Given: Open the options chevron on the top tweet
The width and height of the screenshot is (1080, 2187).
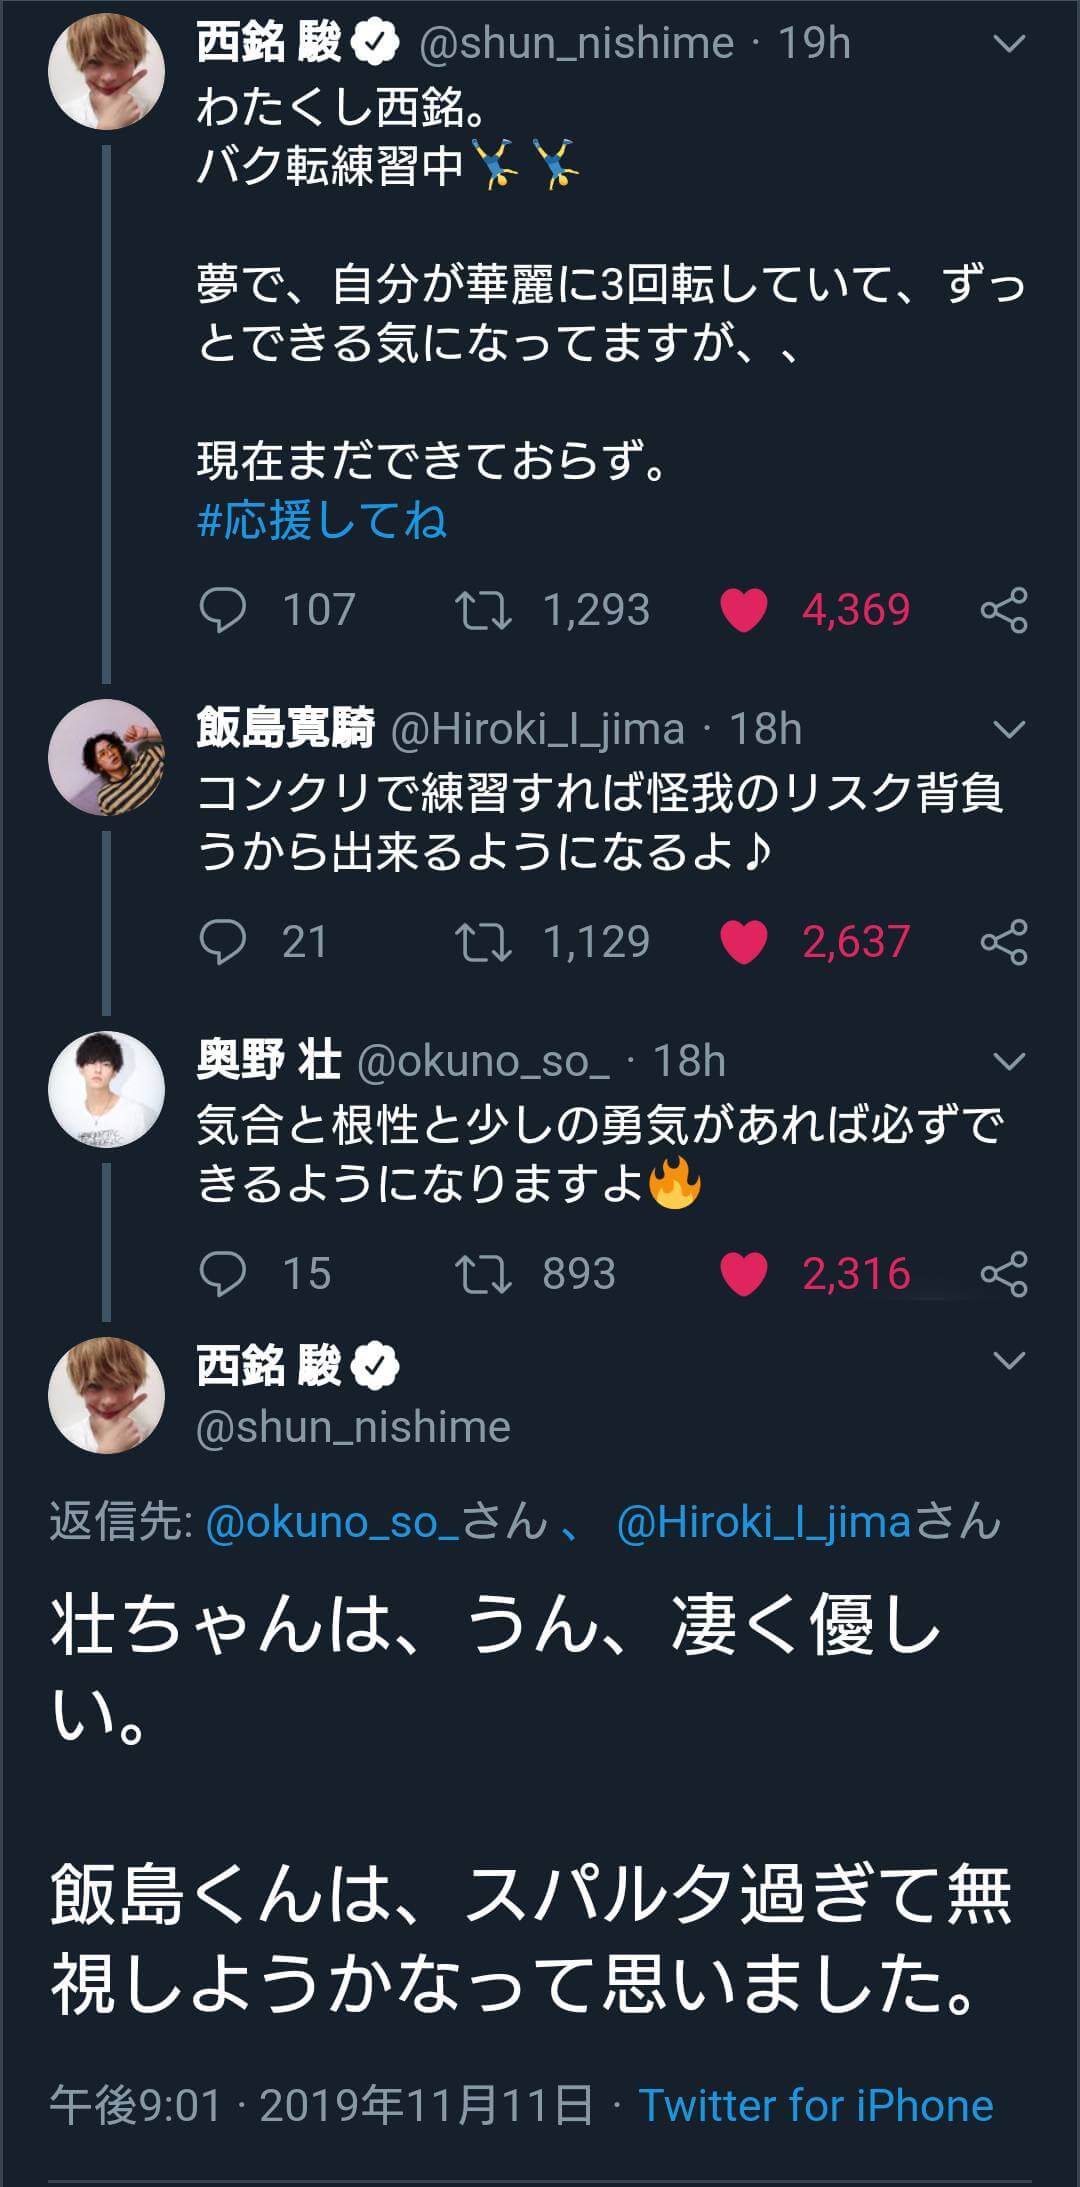Looking at the screenshot, I should 1010,44.
